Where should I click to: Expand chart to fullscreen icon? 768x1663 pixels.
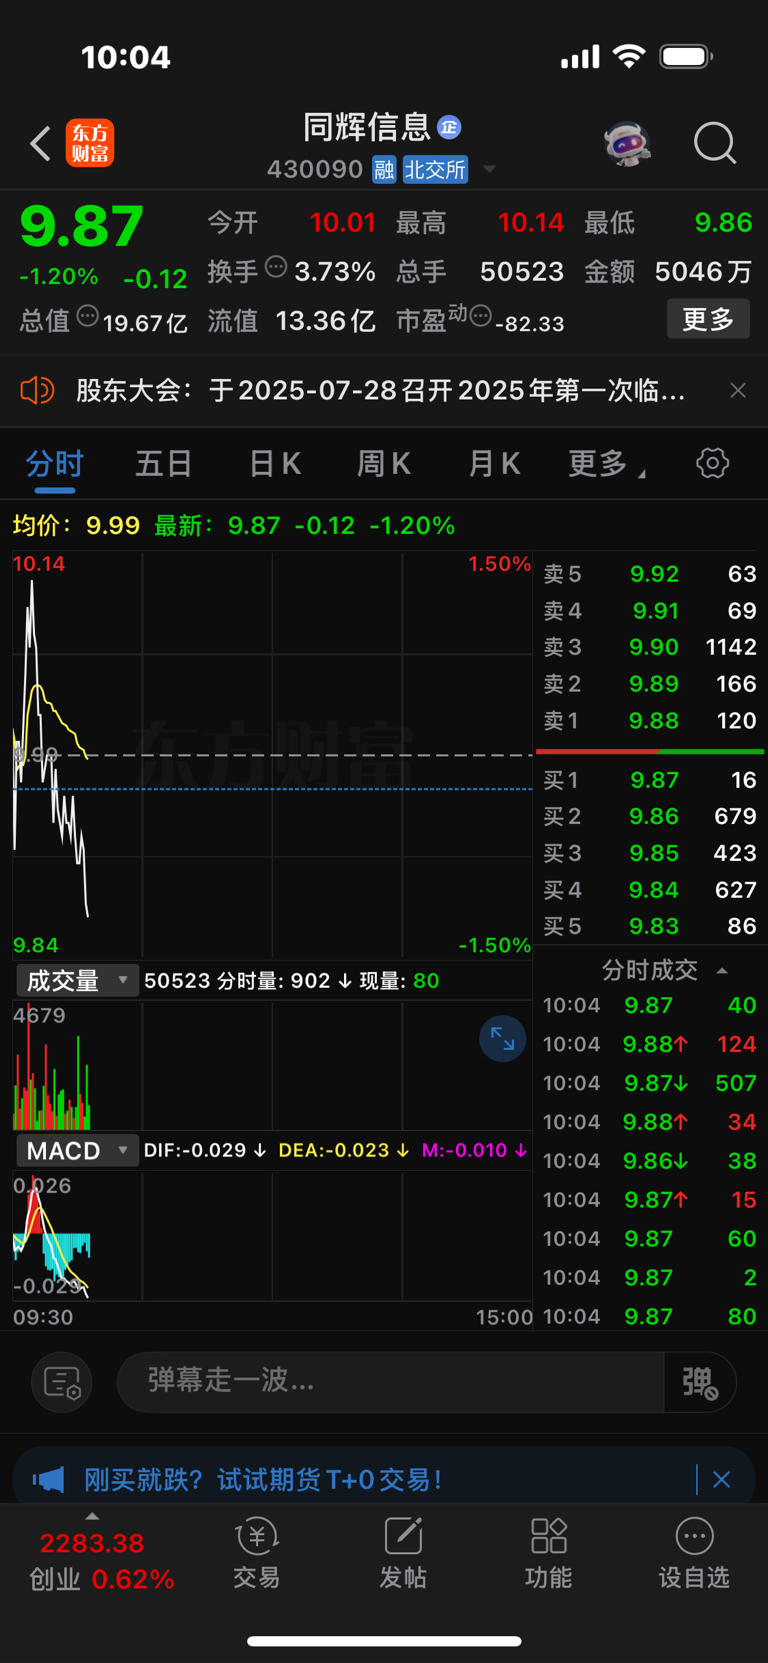503,1039
